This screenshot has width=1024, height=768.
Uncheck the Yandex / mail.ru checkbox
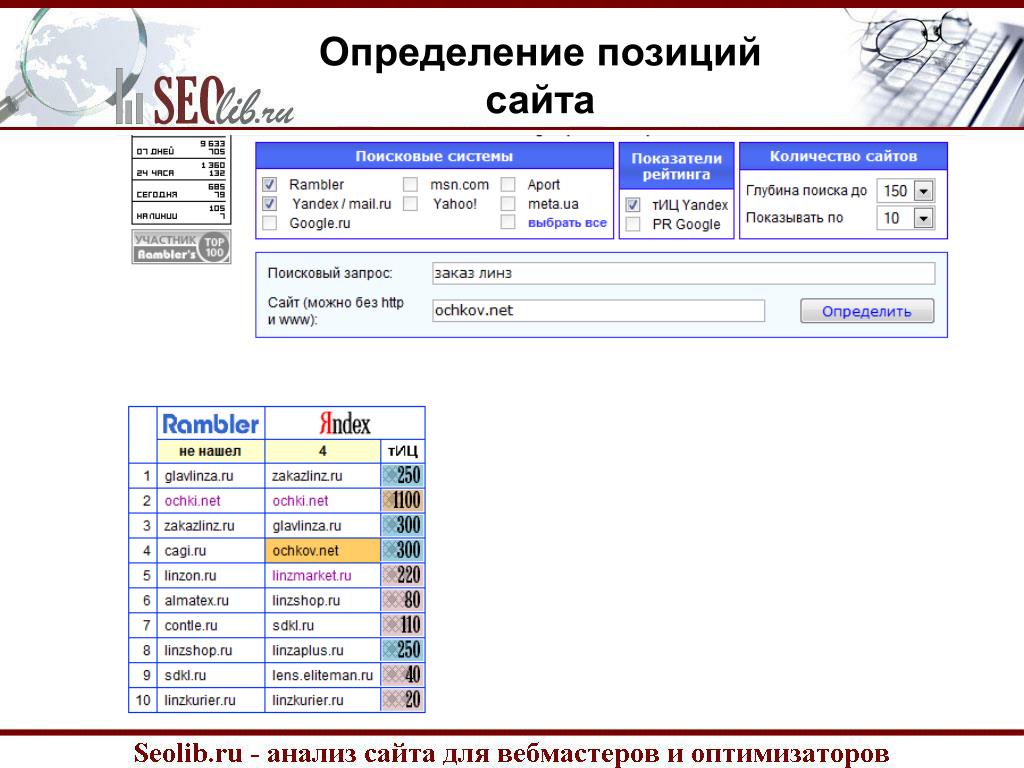click(x=269, y=204)
